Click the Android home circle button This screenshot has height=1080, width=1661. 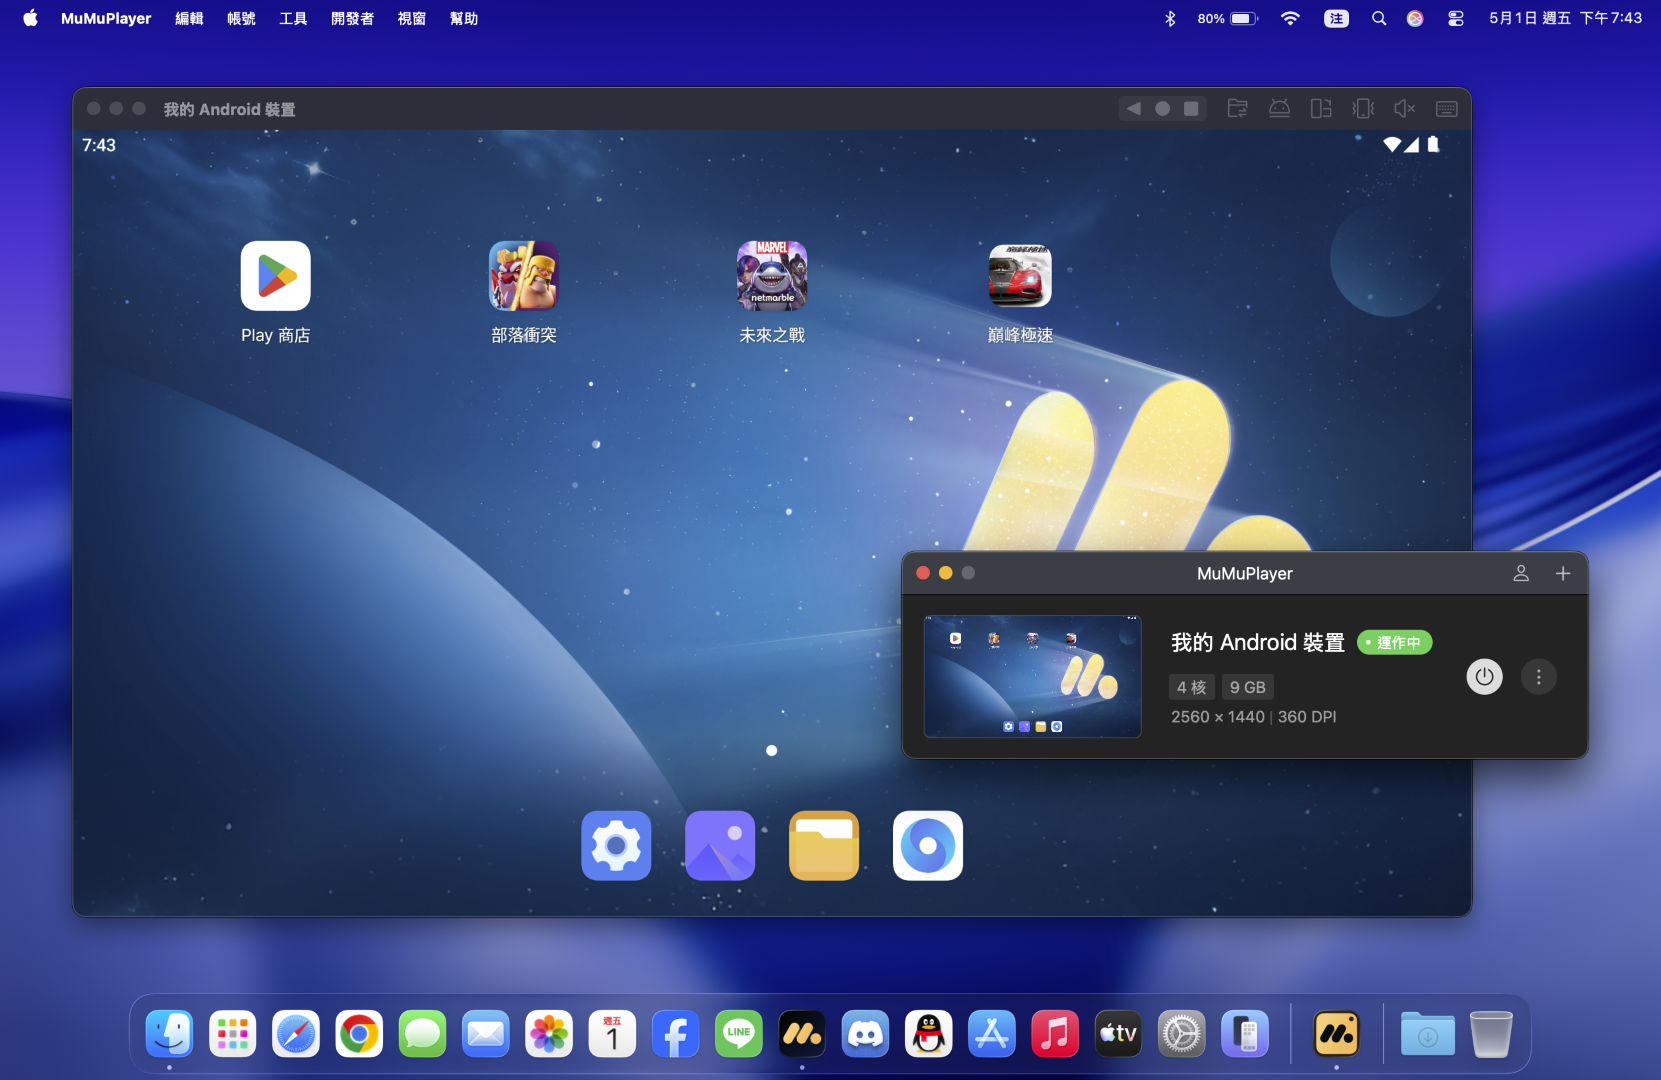click(x=1162, y=109)
